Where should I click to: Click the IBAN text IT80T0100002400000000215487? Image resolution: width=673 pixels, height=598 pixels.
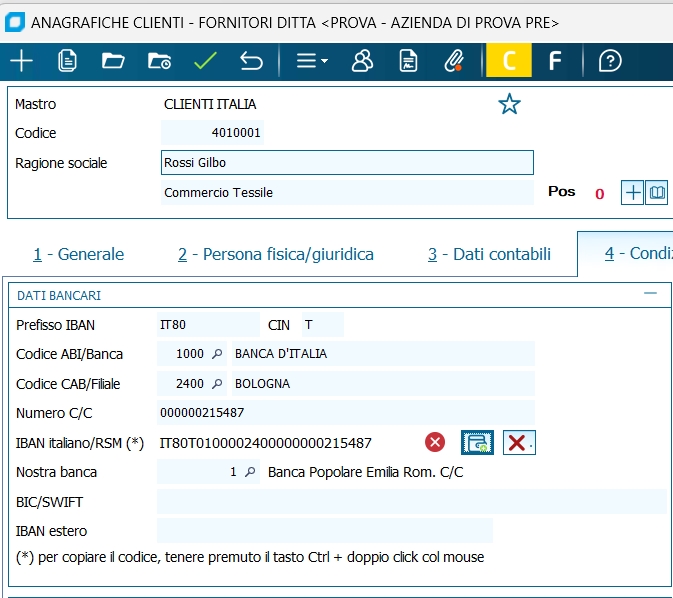pos(265,443)
